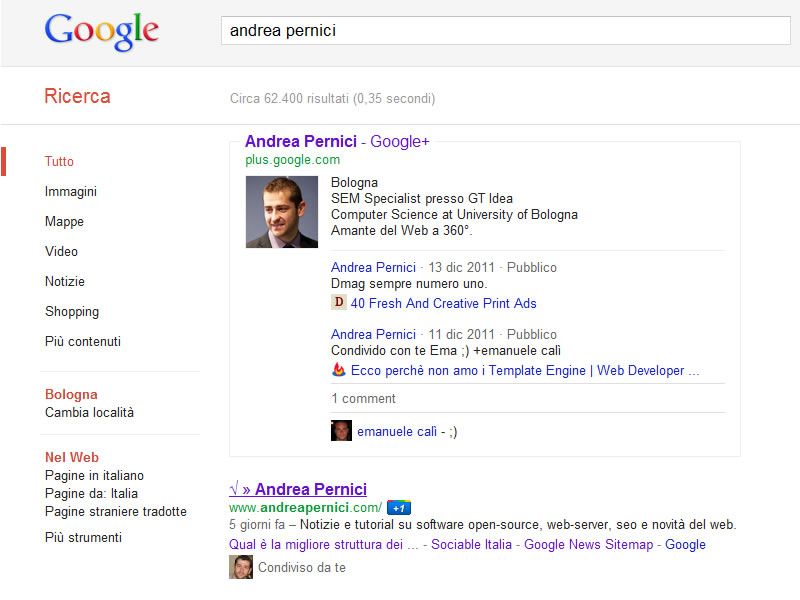Click the flame favicon beside Template Engine link
Image resolution: width=800 pixels, height=600 pixels.
click(338, 370)
